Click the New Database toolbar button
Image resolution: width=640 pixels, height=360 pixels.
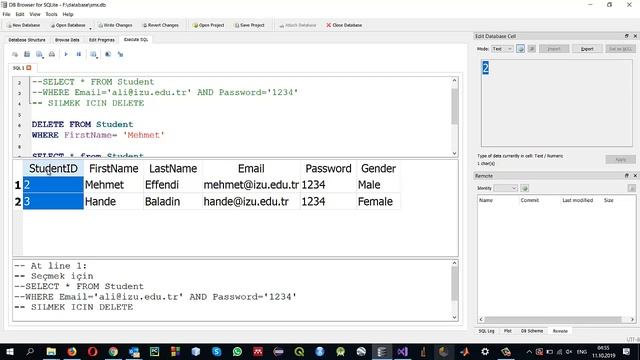23,25
